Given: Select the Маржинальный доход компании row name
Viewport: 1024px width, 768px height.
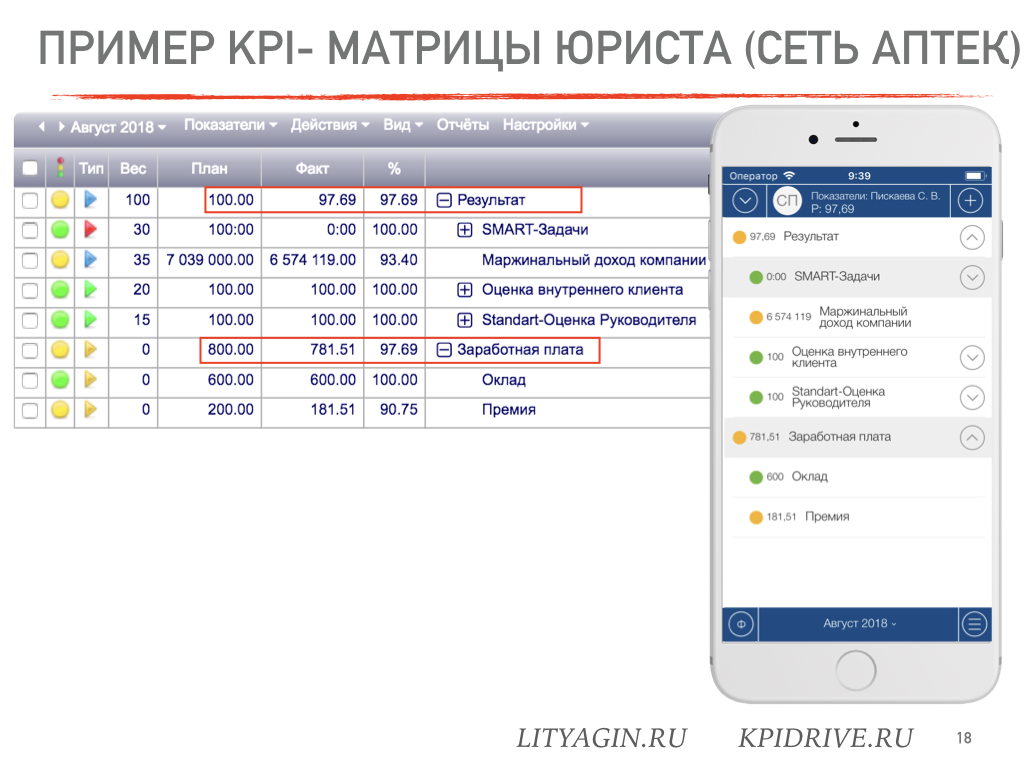Looking at the screenshot, I should (594, 260).
